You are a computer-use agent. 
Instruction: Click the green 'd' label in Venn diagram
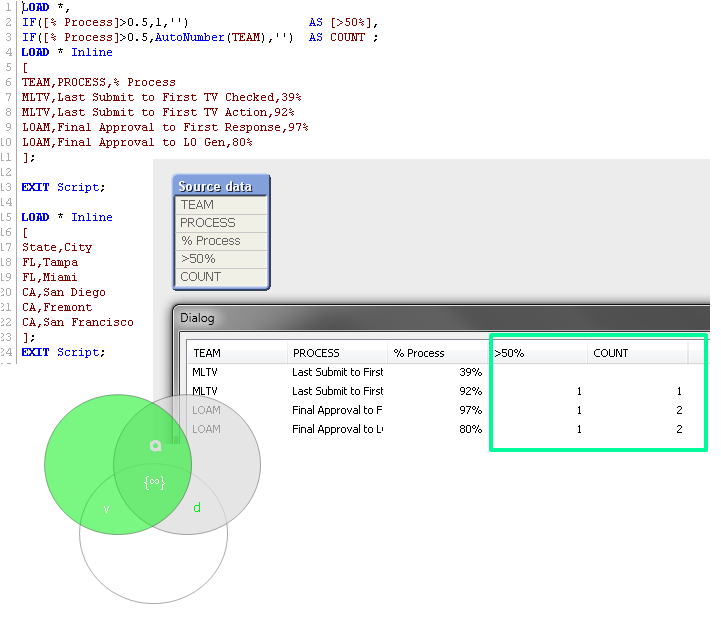[197, 508]
